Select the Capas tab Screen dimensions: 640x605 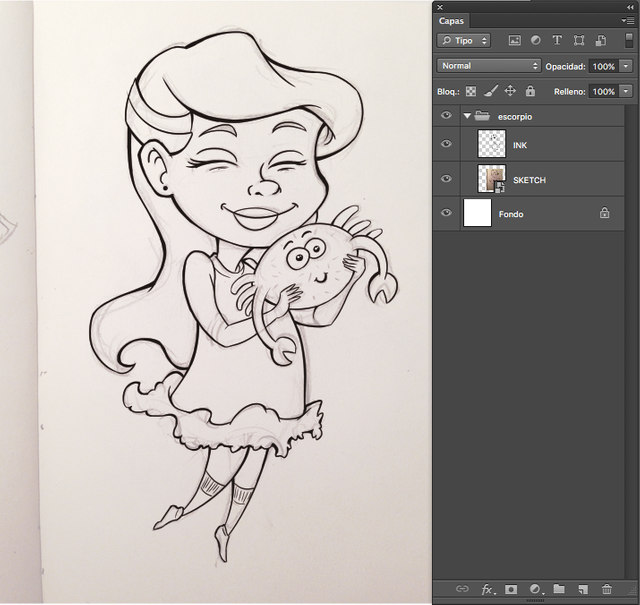tap(451, 21)
